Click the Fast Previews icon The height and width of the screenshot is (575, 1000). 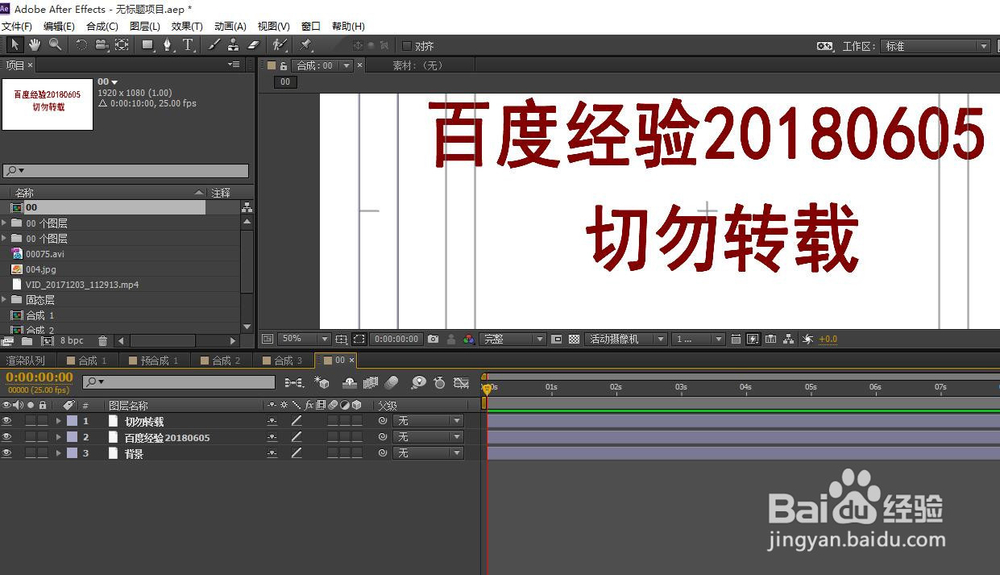tap(753, 339)
